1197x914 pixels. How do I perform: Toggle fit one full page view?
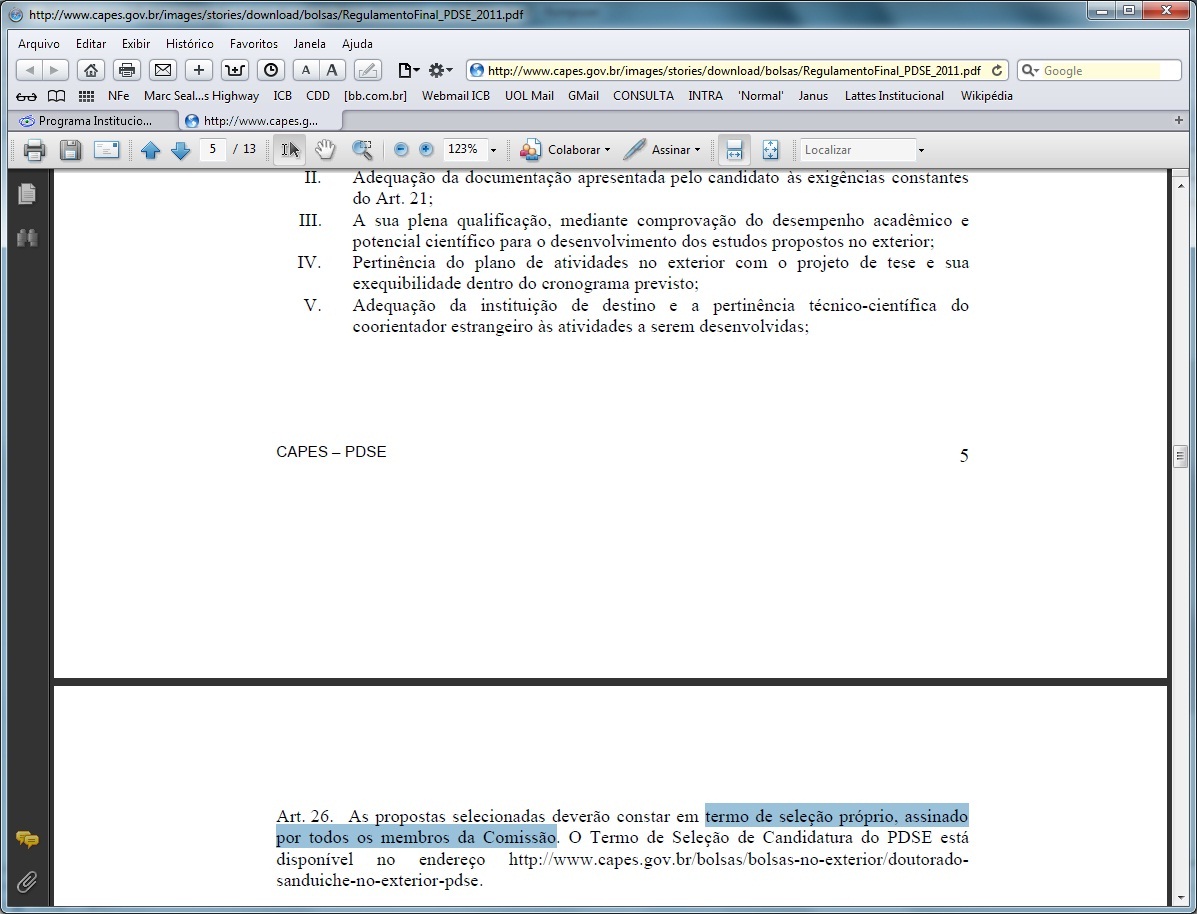(771, 150)
